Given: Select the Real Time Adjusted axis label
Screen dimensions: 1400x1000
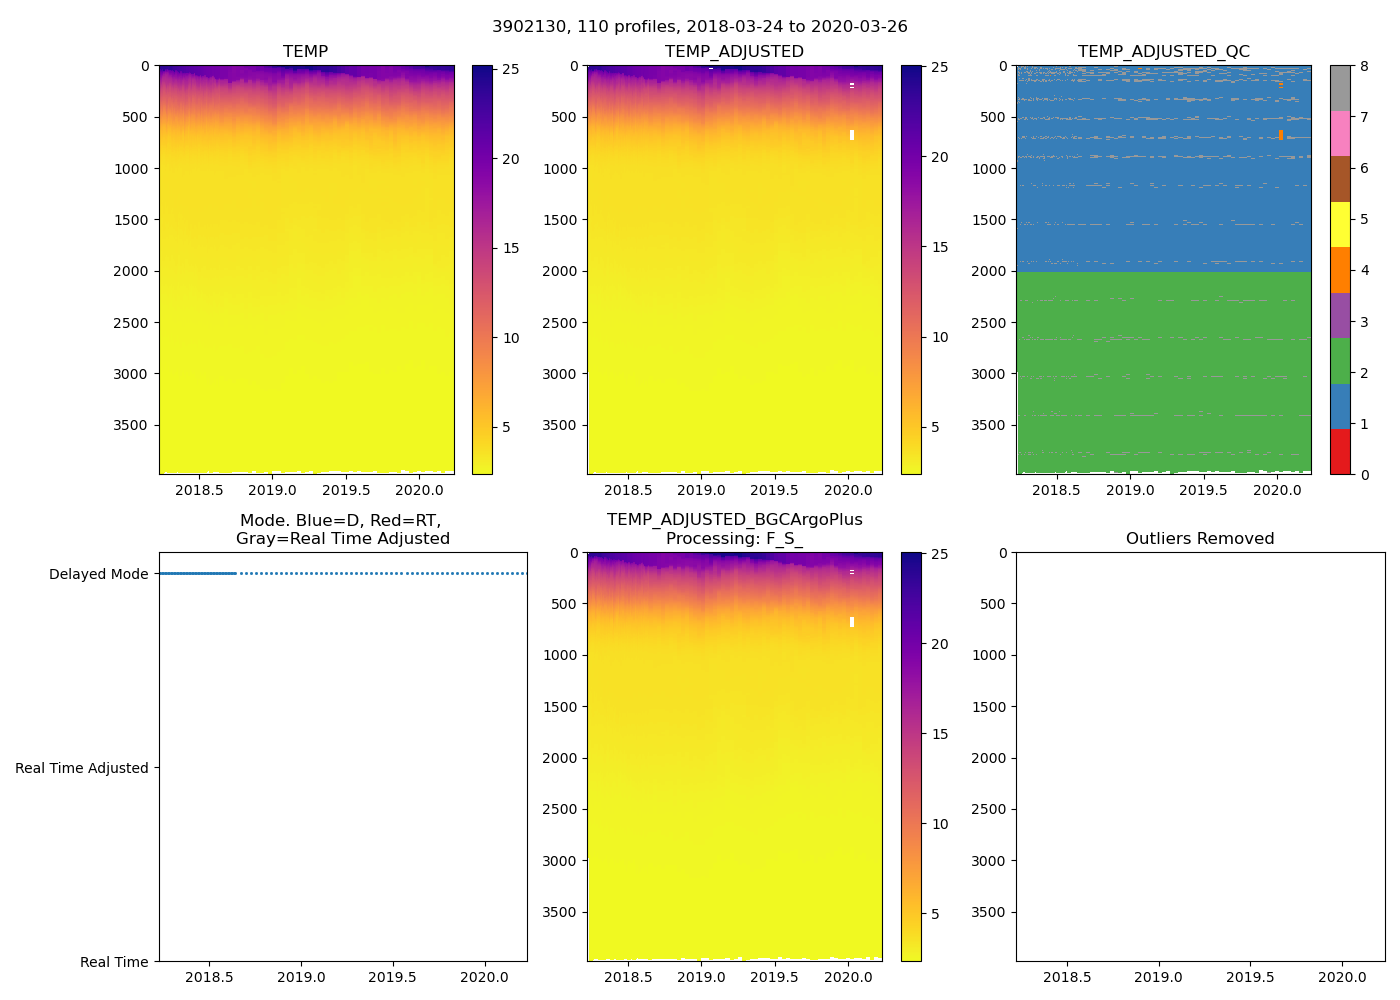Looking at the screenshot, I should (x=81, y=768).
